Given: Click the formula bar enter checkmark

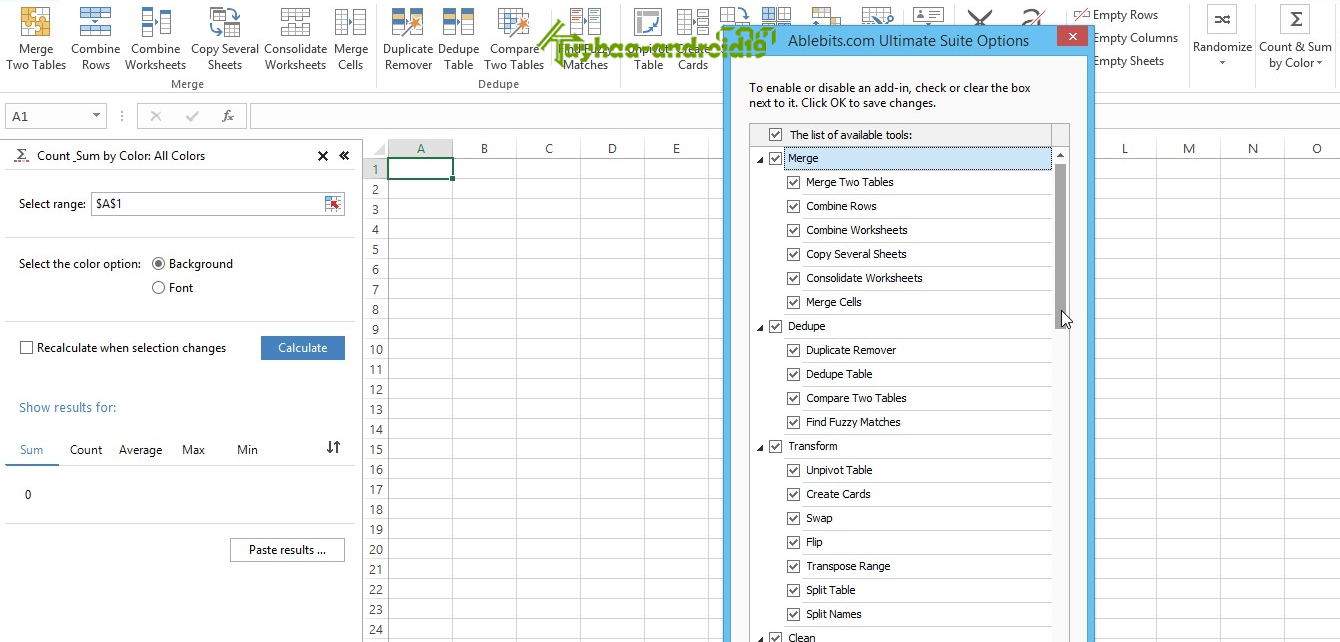Looking at the screenshot, I should (192, 116).
